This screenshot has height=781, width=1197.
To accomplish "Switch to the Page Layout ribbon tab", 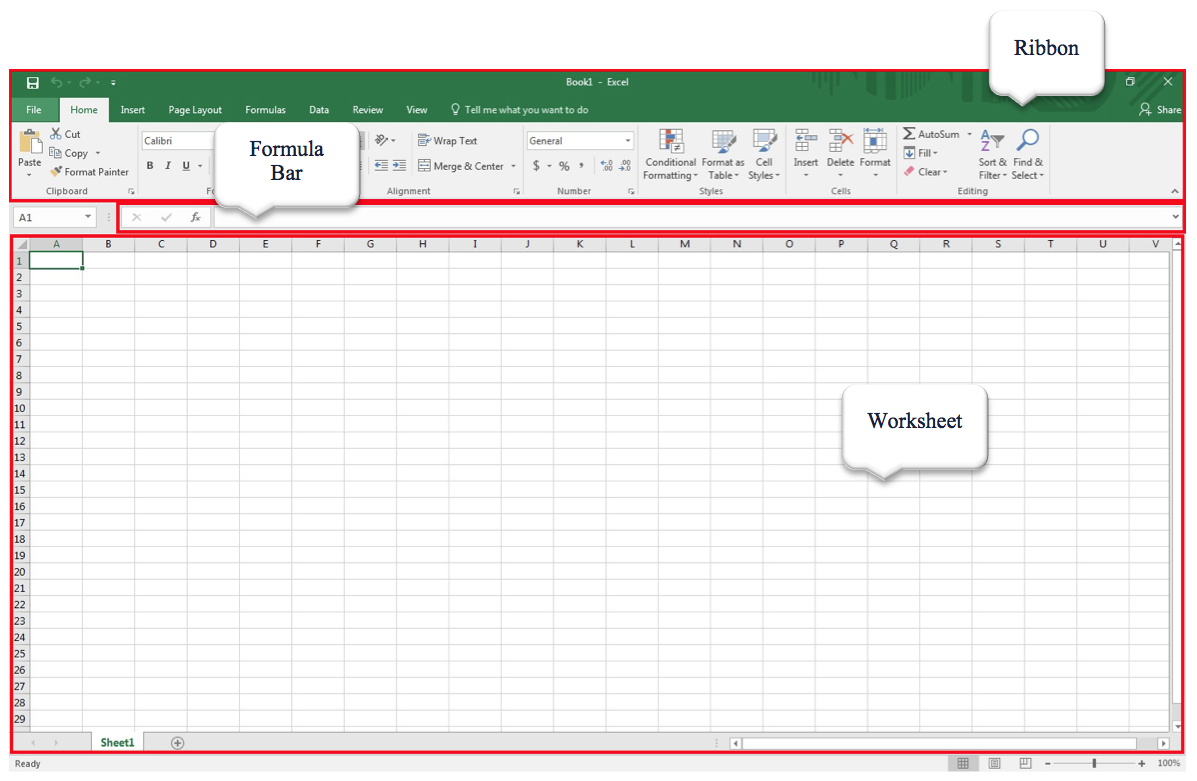I will coord(195,110).
